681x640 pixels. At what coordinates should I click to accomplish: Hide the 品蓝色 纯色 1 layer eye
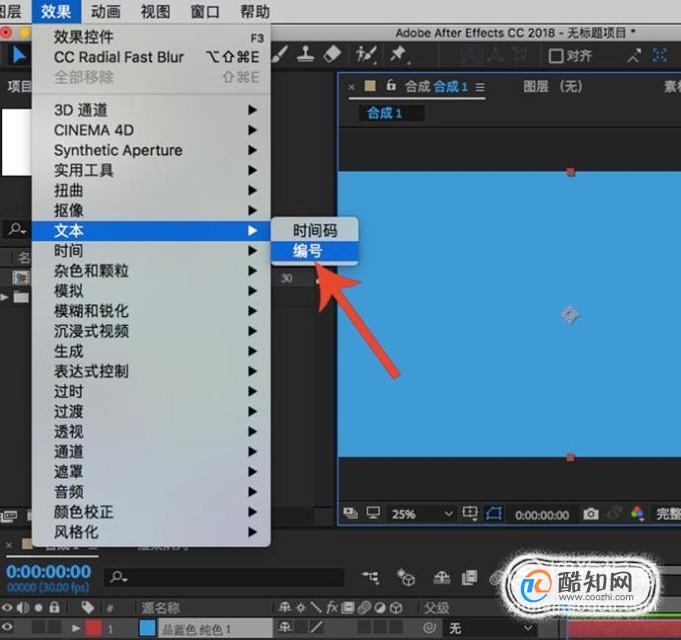point(7,627)
